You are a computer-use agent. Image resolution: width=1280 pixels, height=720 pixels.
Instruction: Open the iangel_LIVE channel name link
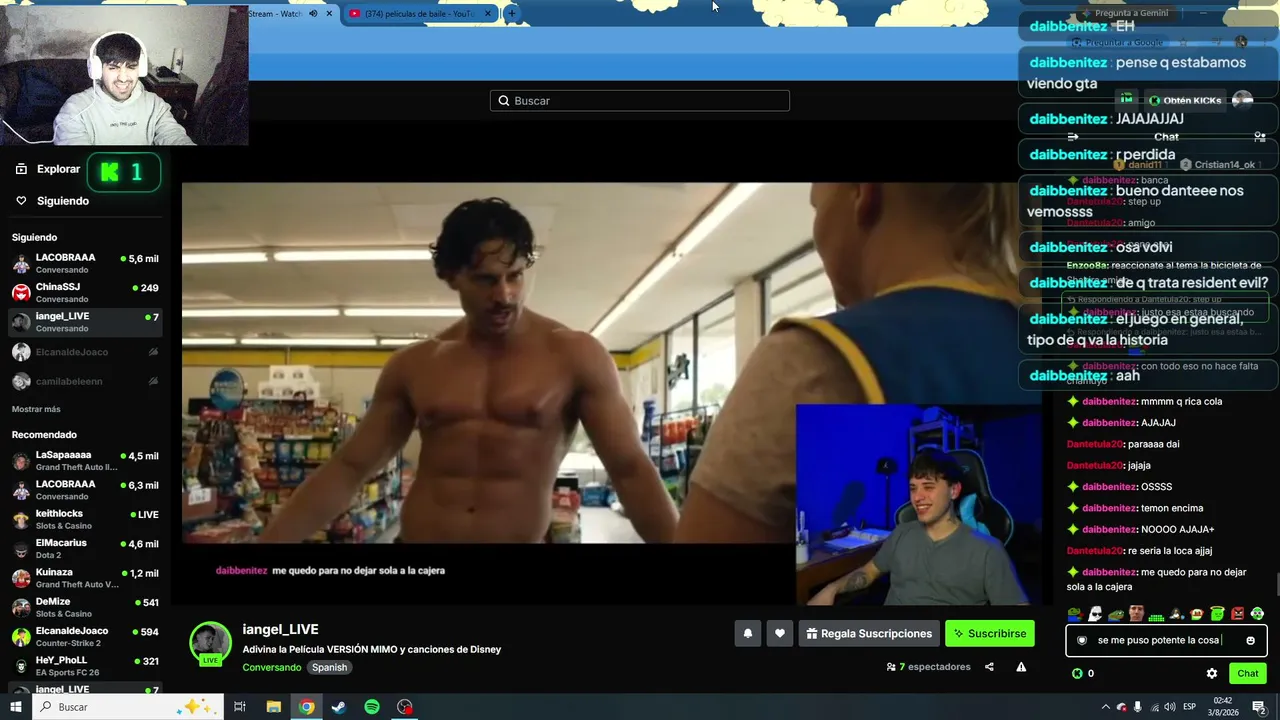280,629
